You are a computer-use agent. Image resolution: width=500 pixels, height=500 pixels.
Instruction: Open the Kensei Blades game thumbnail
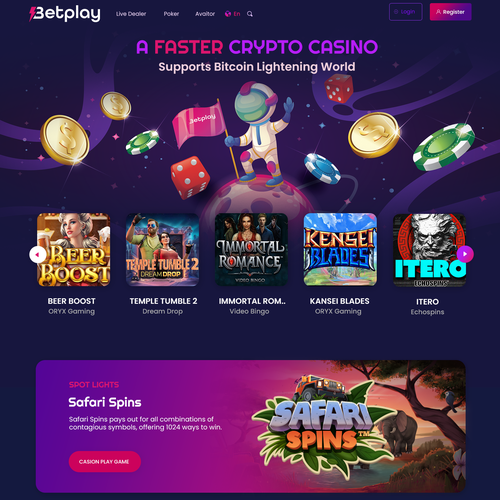point(340,250)
